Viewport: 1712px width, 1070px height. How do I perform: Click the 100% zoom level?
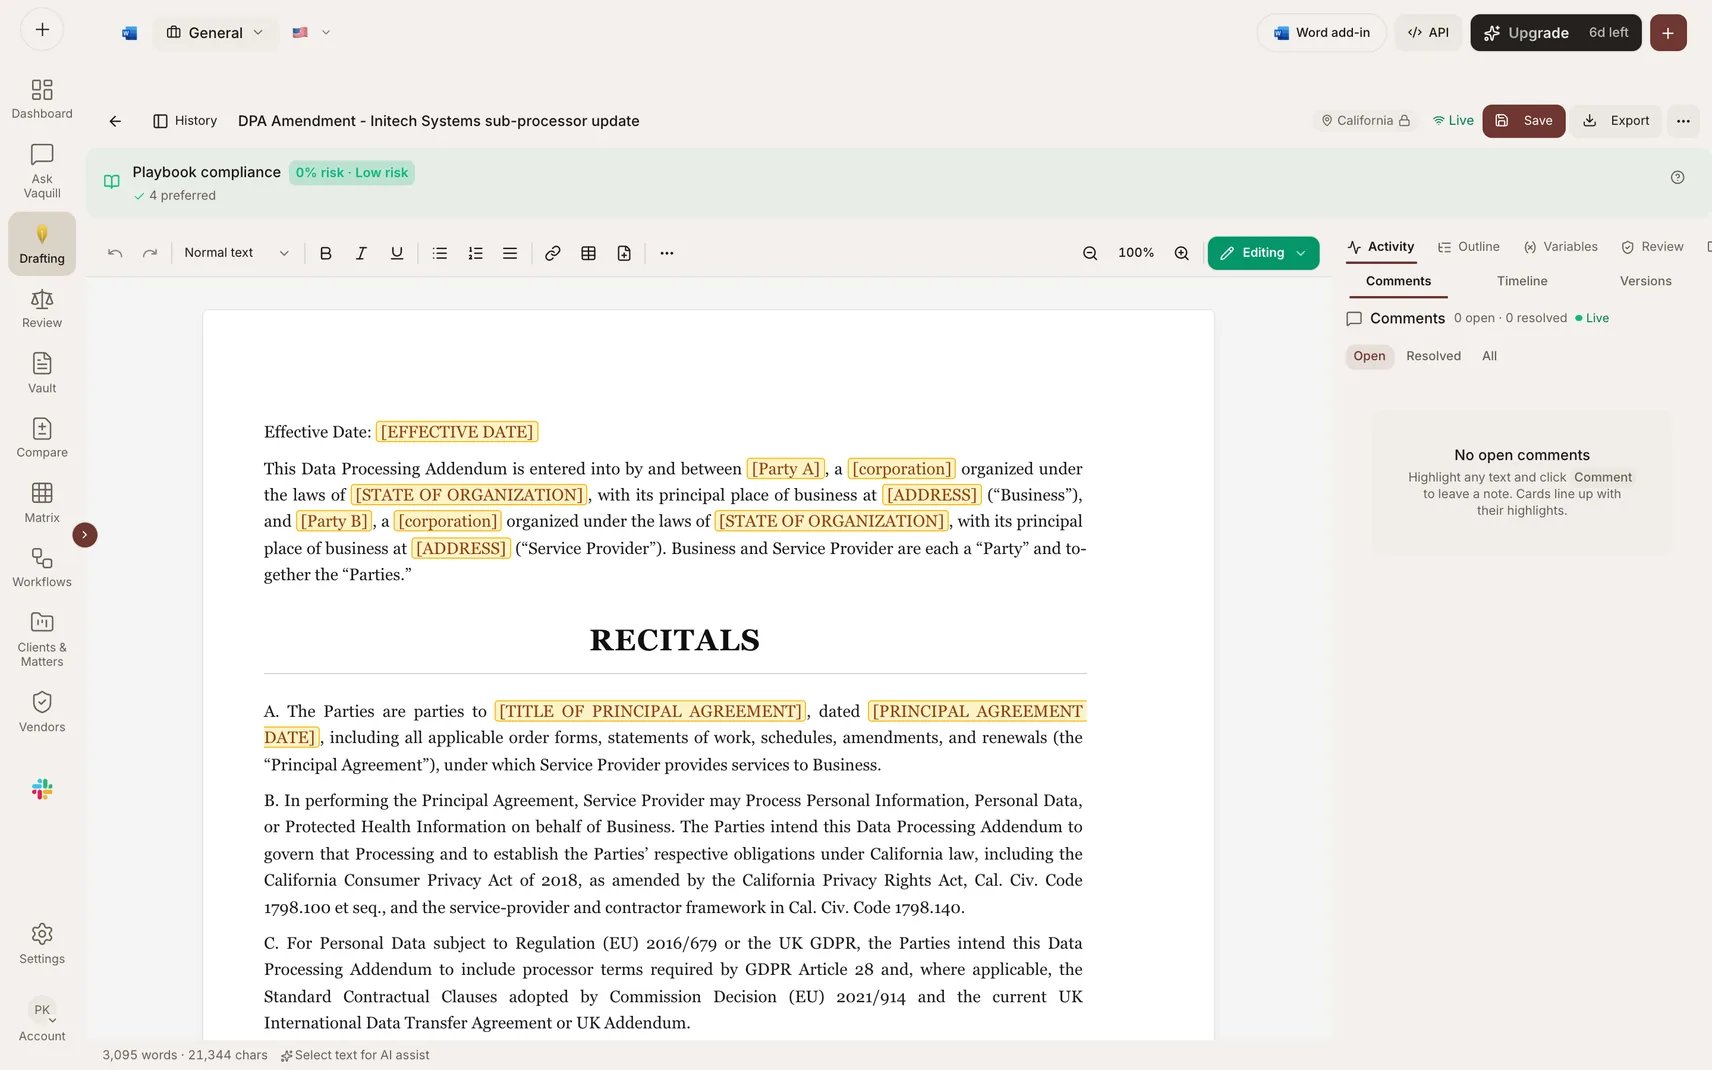(1135, 253)
